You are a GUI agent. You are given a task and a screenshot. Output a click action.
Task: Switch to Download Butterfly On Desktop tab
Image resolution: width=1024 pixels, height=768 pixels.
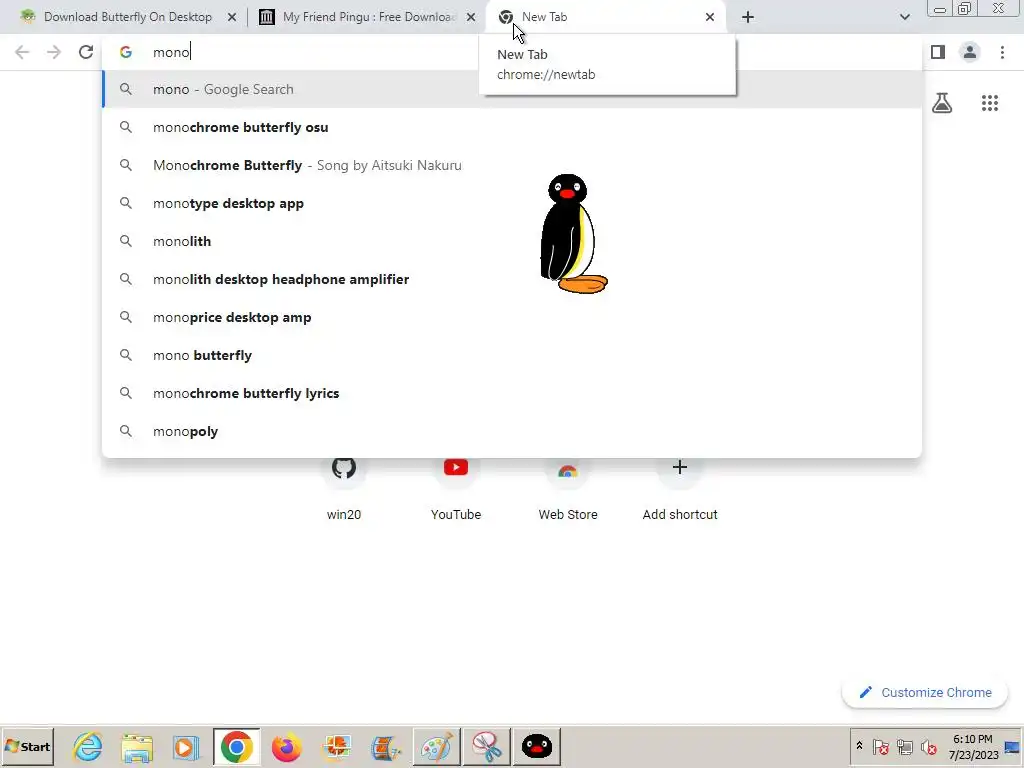tap(128, 17)
